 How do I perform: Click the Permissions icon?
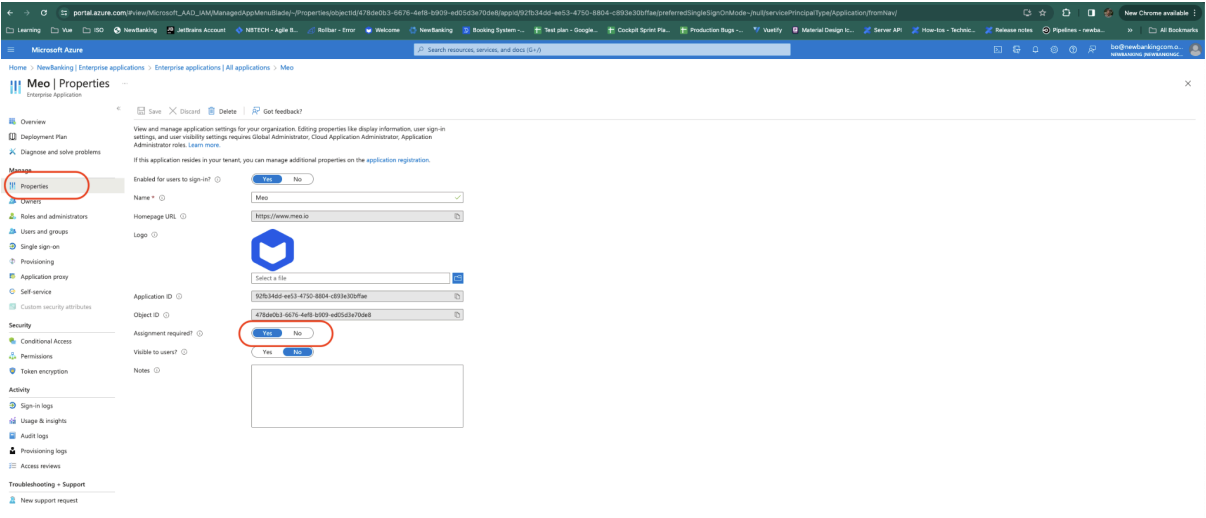pos(12,356)
